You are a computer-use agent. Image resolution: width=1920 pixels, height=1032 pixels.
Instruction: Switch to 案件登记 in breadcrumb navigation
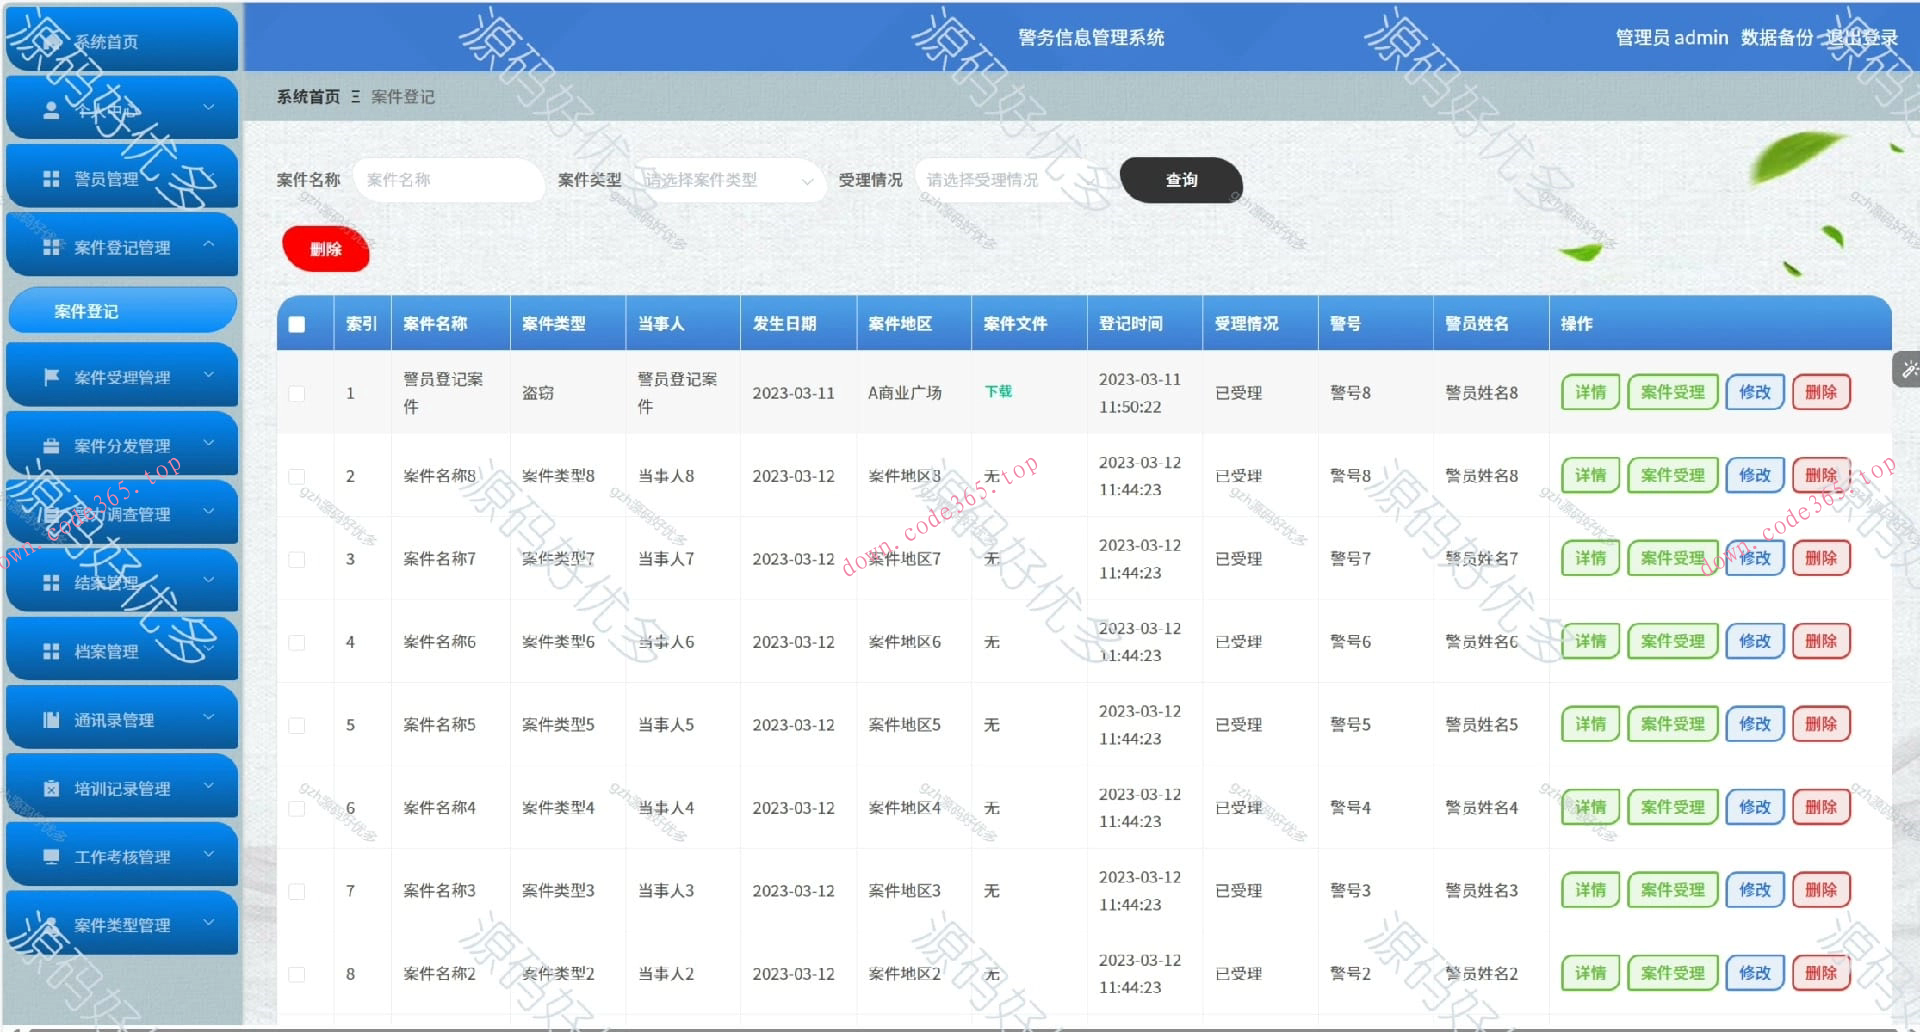click(402, 96)
